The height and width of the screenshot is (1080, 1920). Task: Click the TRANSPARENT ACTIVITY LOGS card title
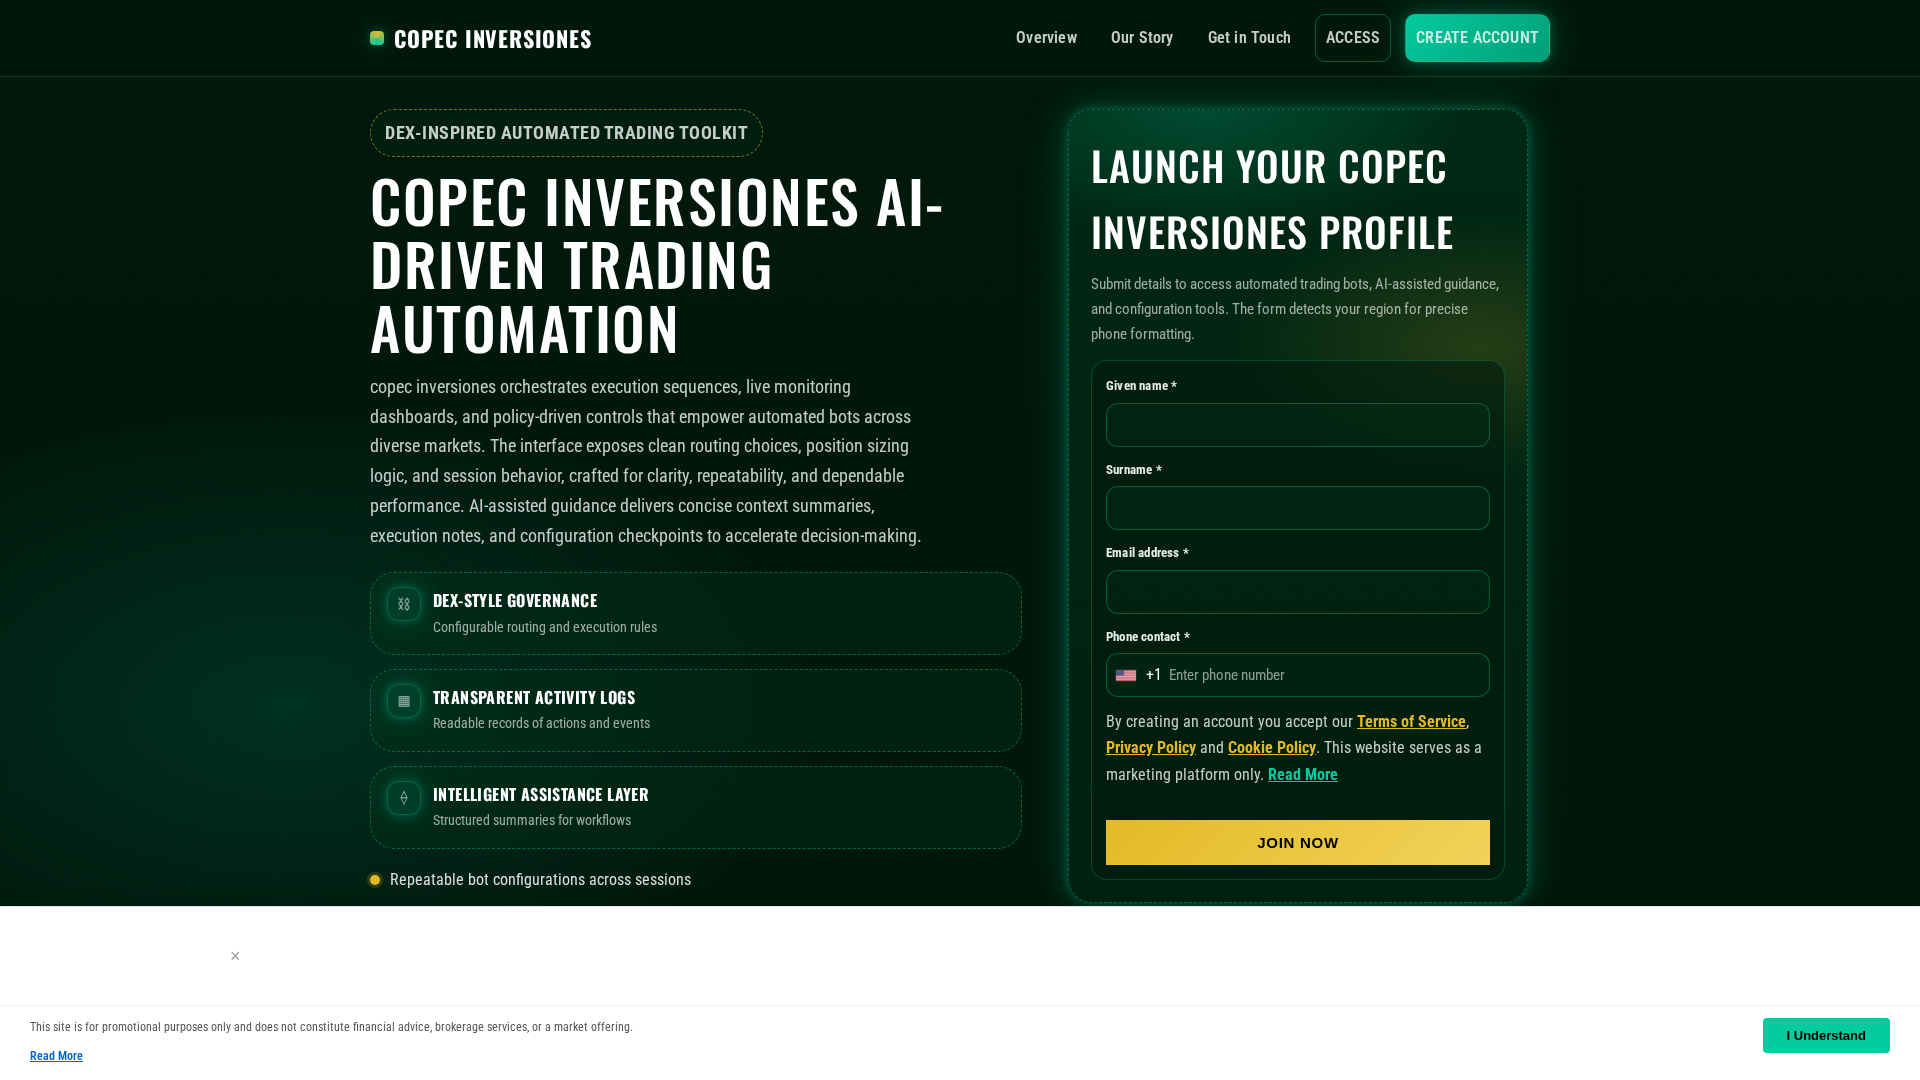pos(534,697)
